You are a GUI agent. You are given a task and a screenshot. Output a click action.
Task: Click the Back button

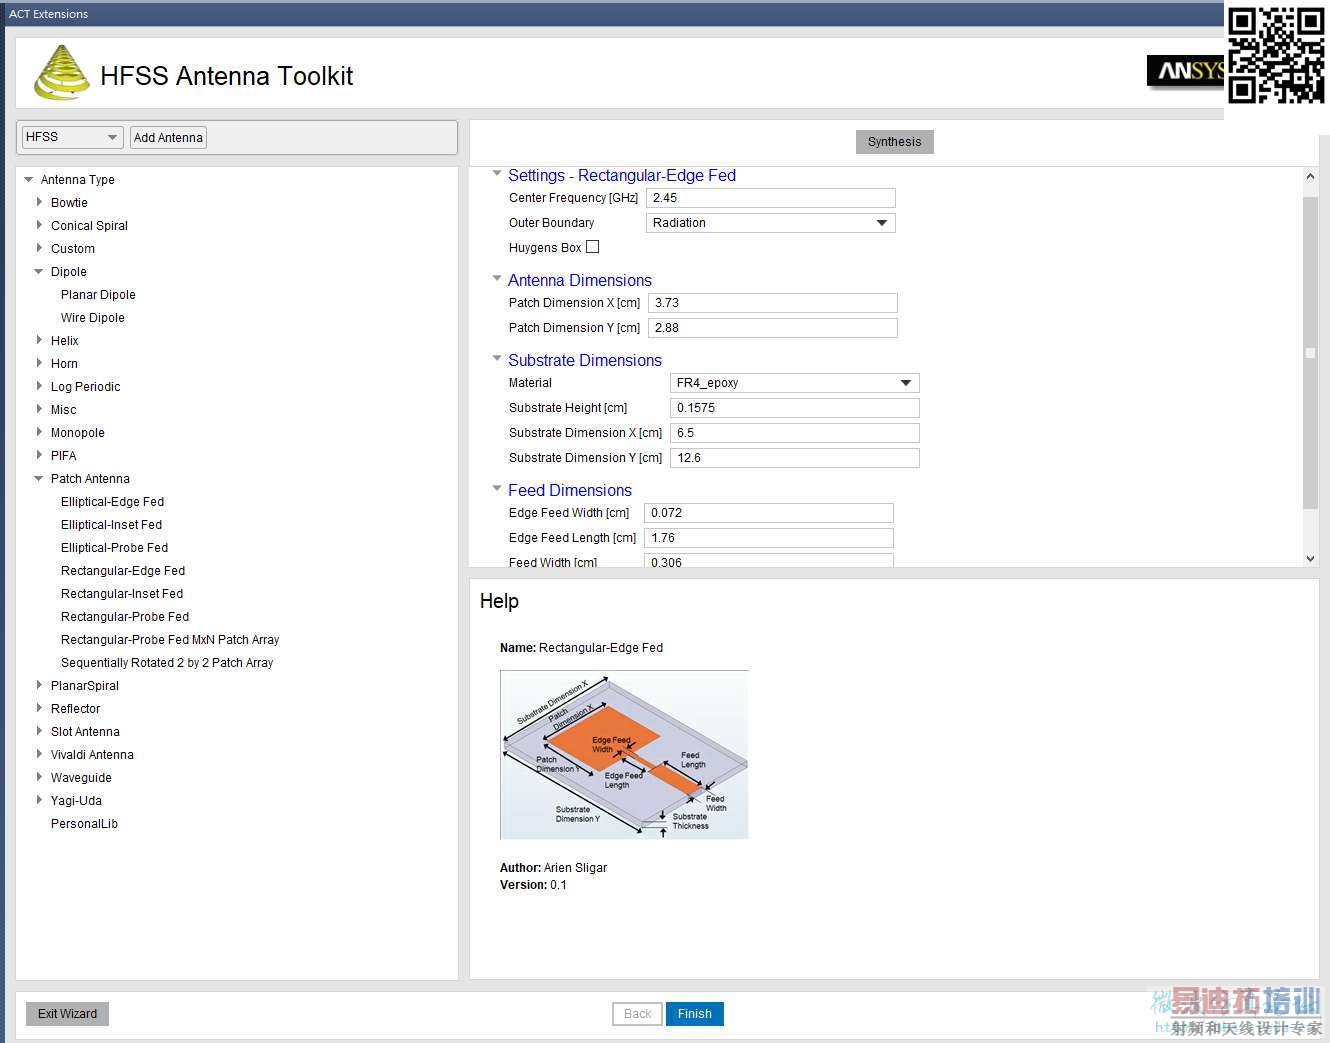pos(637,1014)
